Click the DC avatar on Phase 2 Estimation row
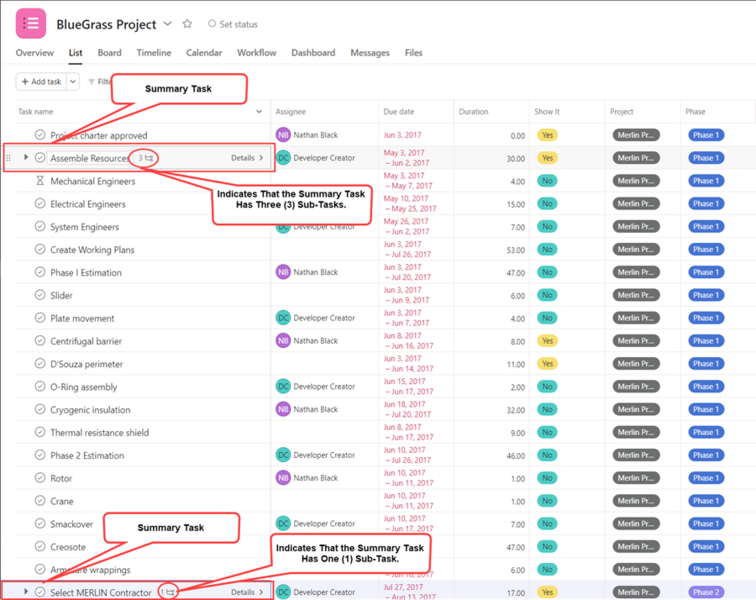Screen dimensions: 756x600 [283, 455]
